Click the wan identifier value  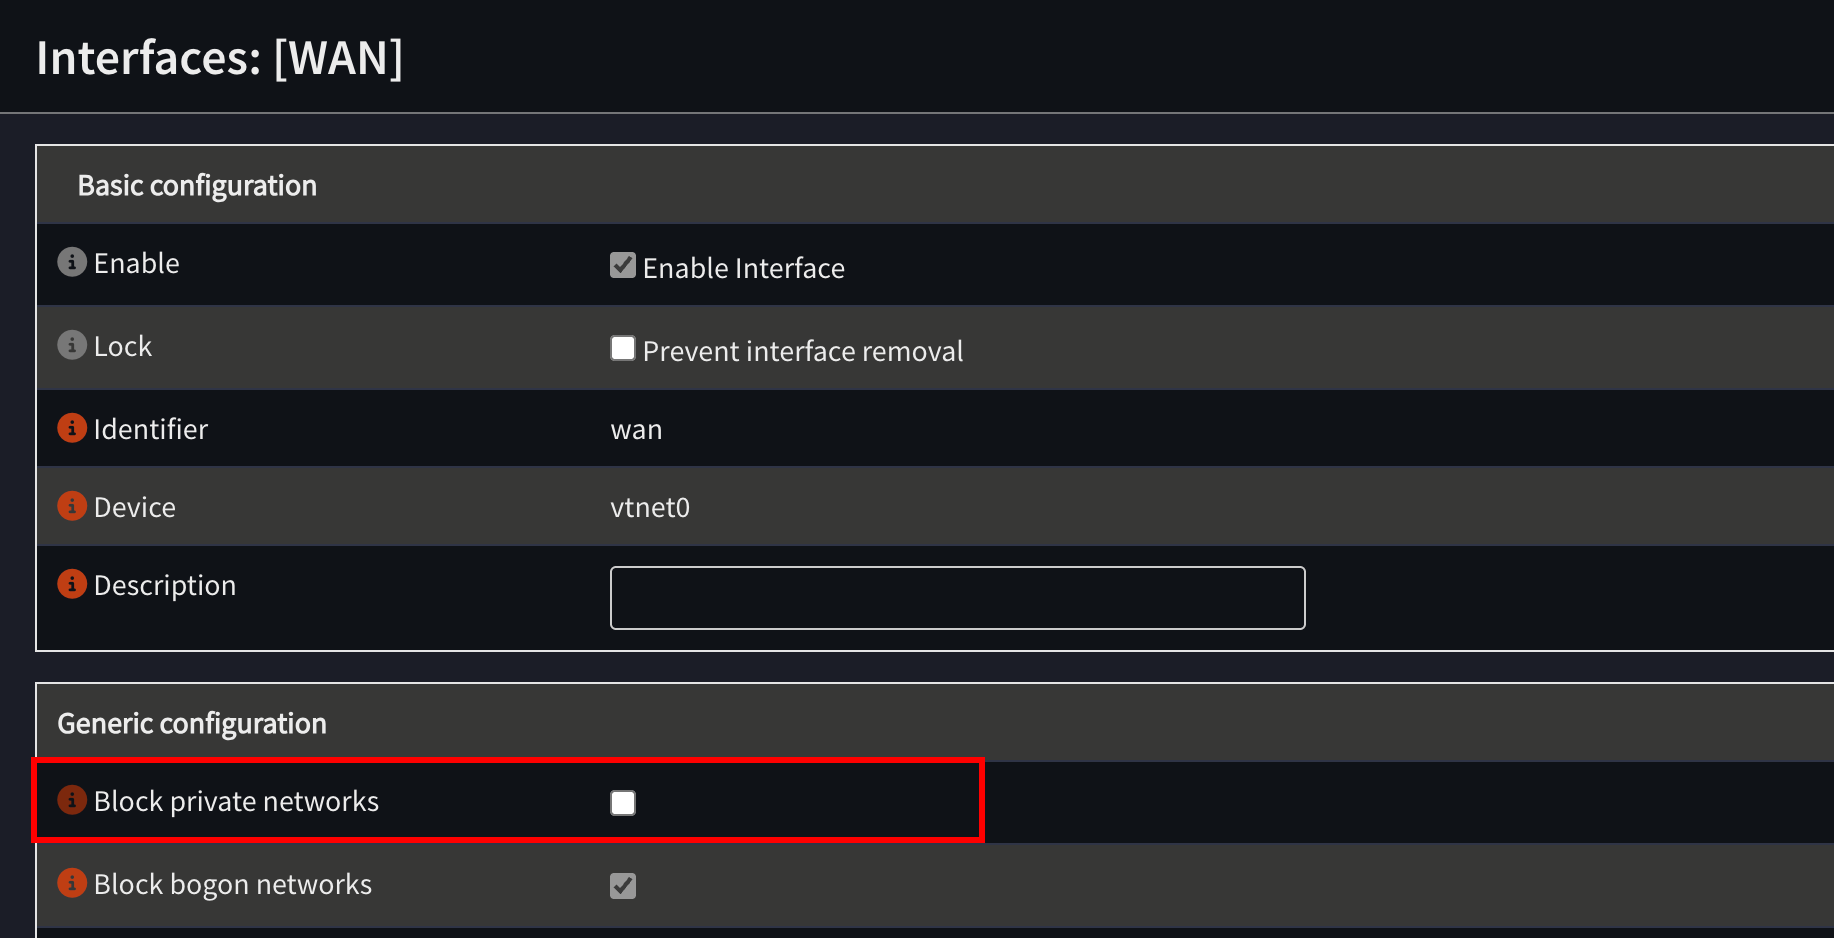tap(637, 428)
